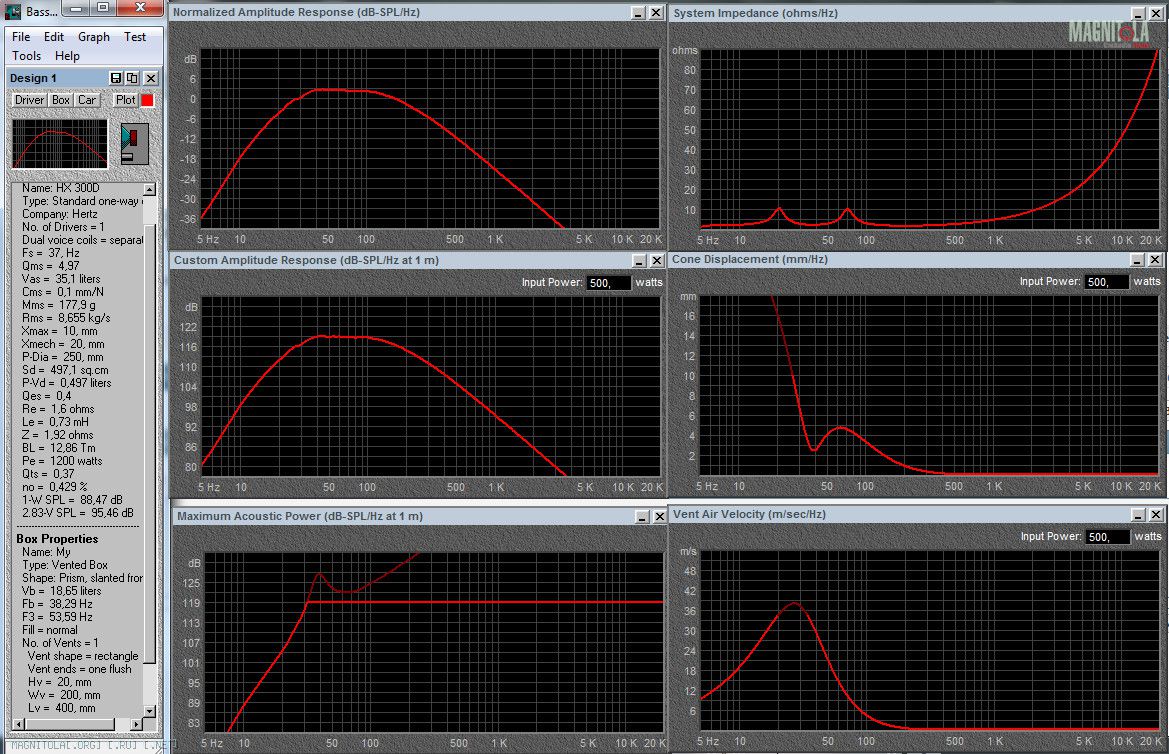Click the red plot color swatch
This screenshot has height=754, width=1169.
click(x=147, y=100)
